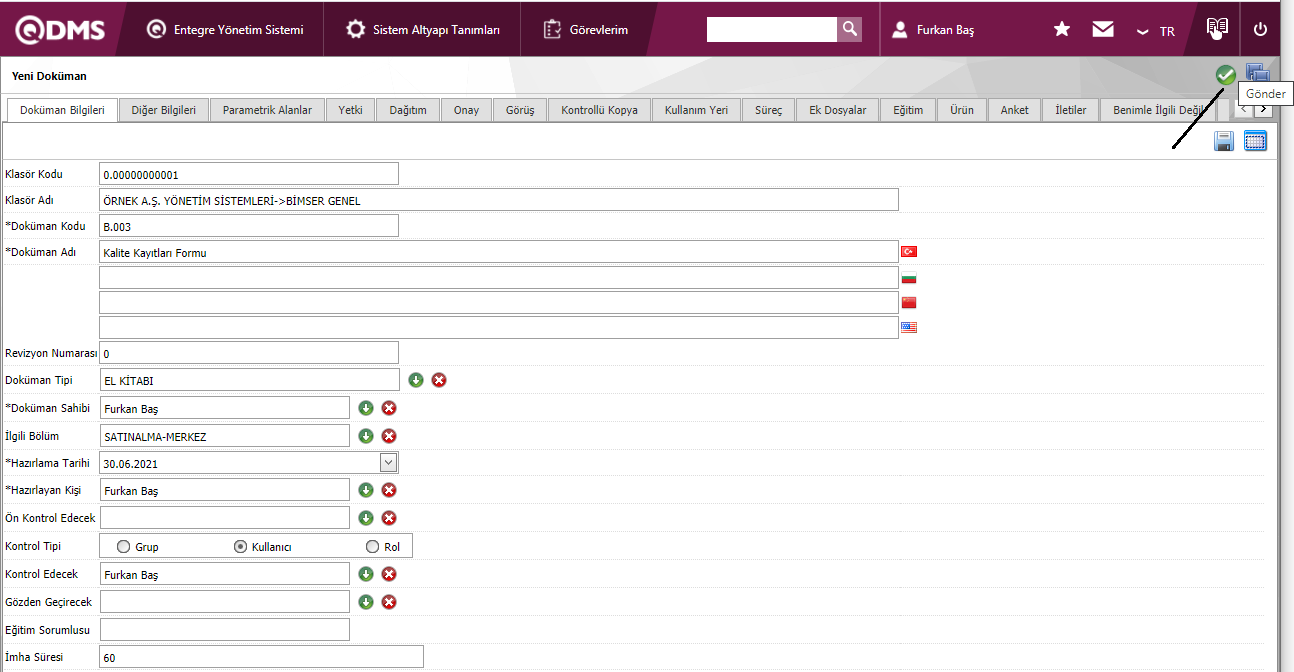Clear Doküman Tipi with red X icon
Image resolution: width=1294 pixels, height=672 pixels.
(x=439, y=380)
